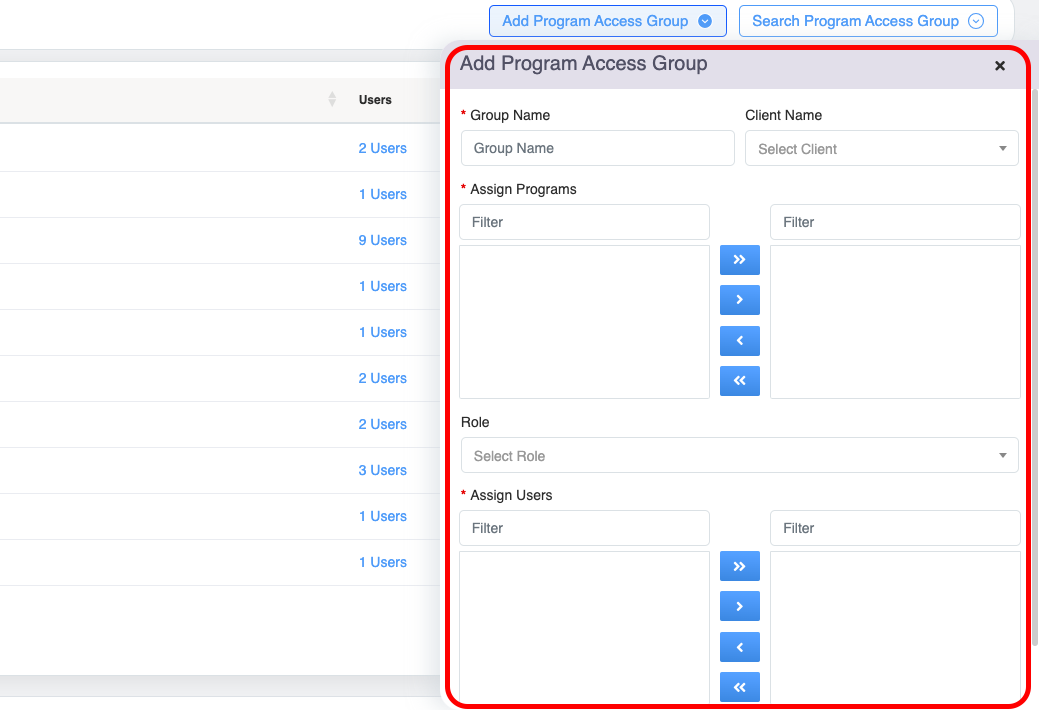Click double-left arrow under Assign Users

coord(739,687)
